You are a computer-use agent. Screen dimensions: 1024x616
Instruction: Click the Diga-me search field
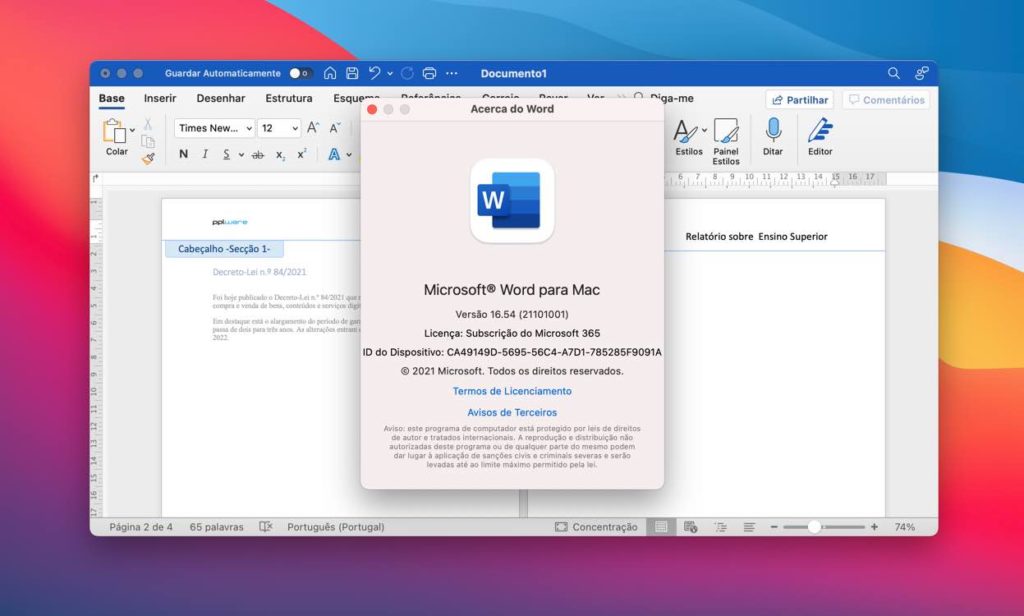coord(664,98)
